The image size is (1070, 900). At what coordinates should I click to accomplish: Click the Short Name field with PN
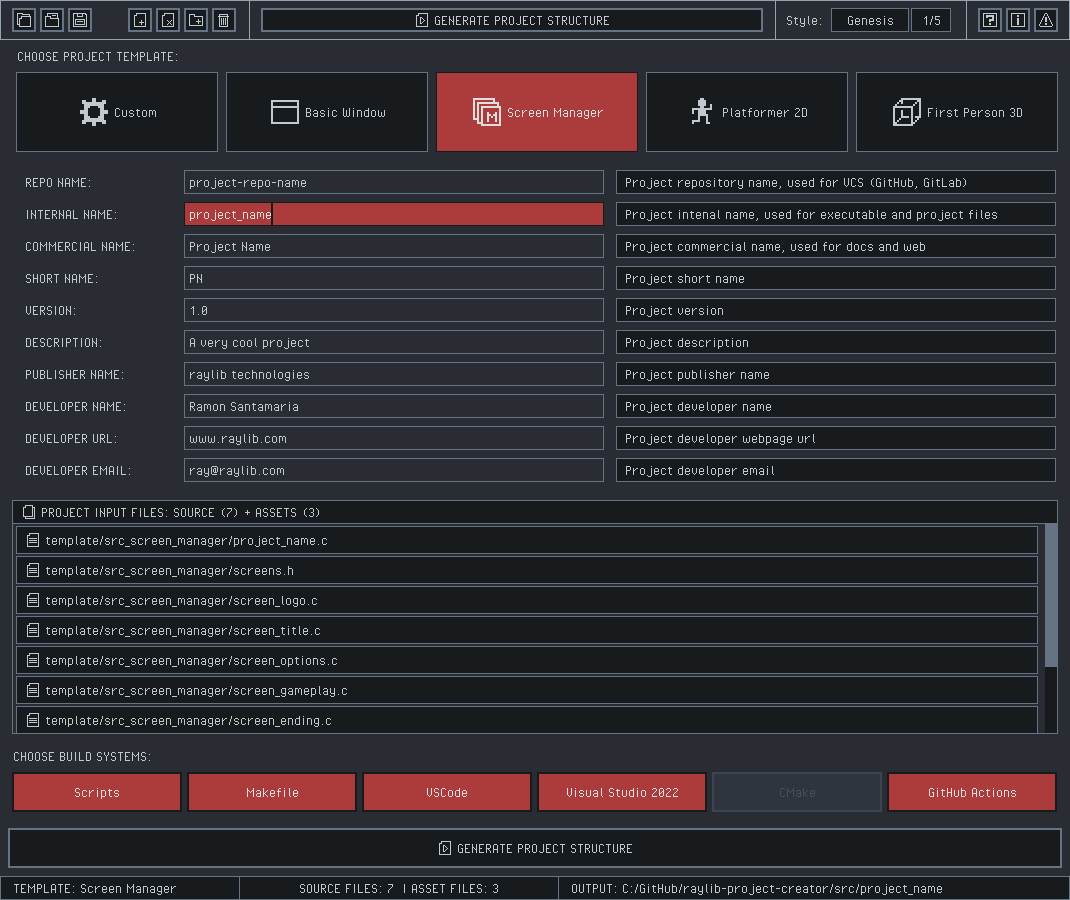(x=394, y=278)
